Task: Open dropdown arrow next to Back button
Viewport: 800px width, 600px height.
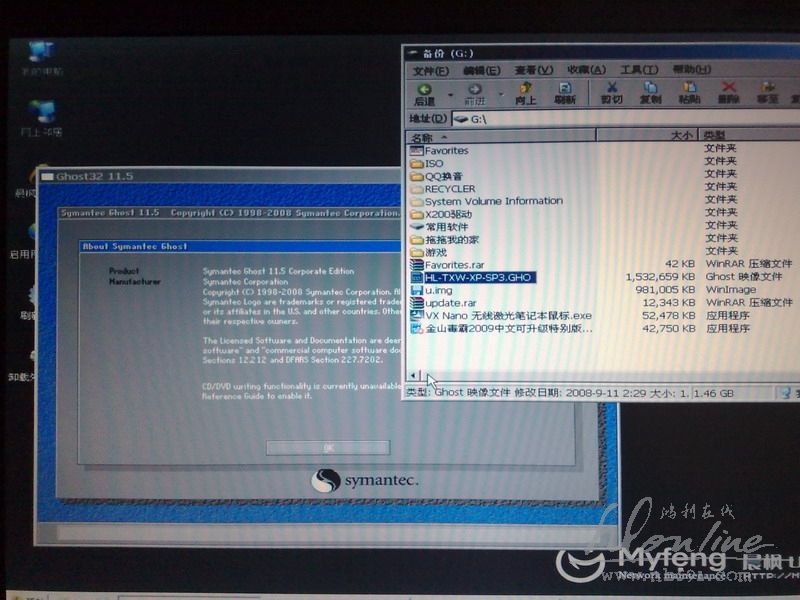Action: pos(451,95)
